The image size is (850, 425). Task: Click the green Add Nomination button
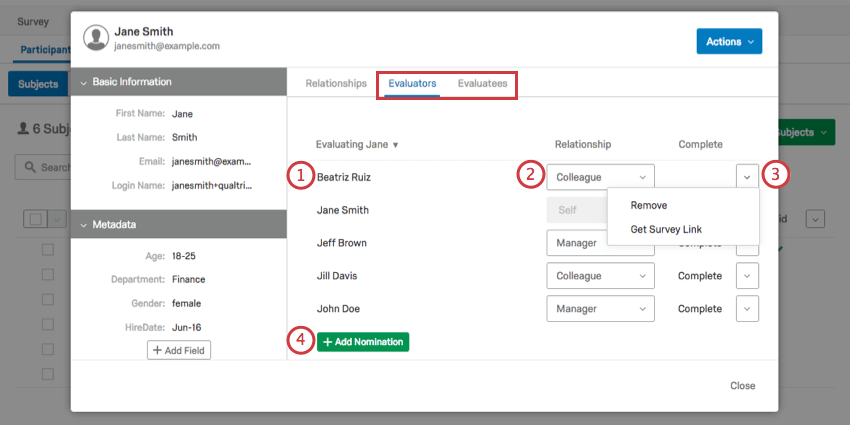[363, 342]
